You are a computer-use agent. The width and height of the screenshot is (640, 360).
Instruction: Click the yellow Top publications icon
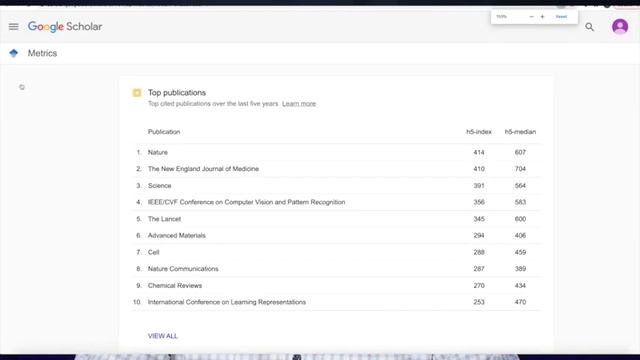click(137, 93)
